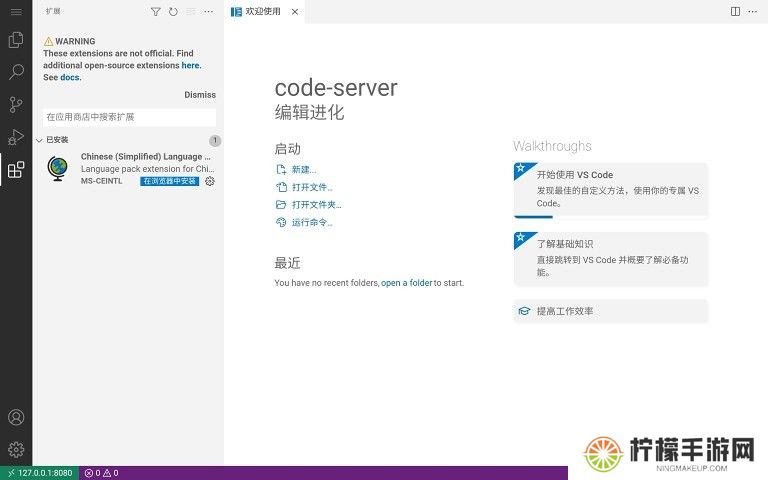
Task: Close the 欢迎使用 tab
Action: coord(295,12)
